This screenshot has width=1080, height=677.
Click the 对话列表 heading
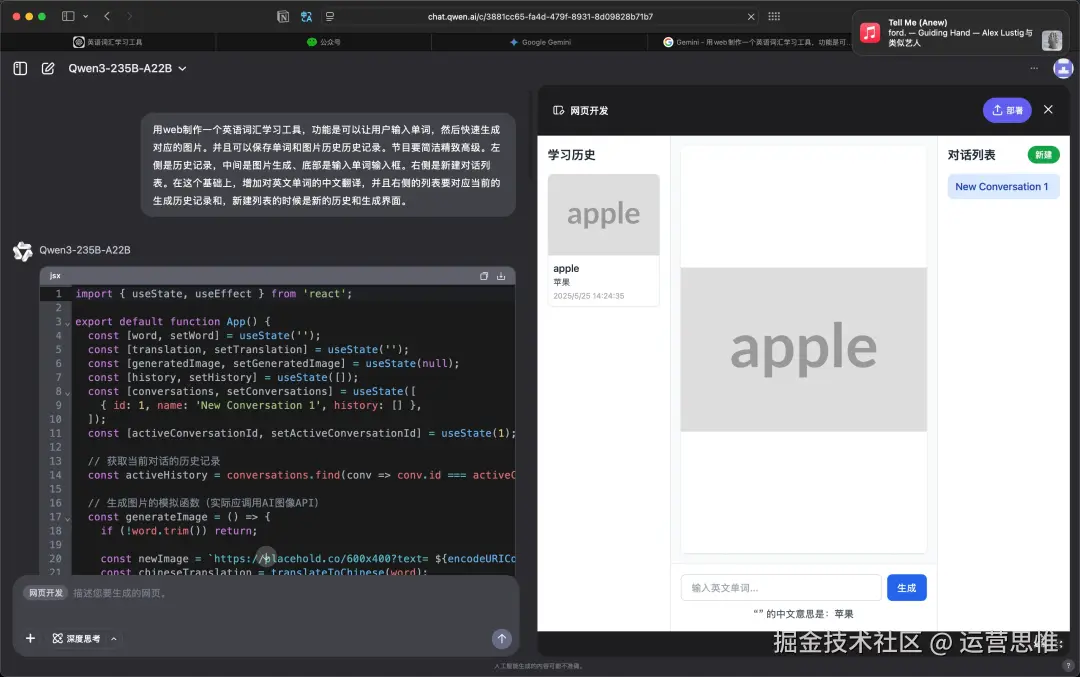pyautogui.click(x=971, y=155)
